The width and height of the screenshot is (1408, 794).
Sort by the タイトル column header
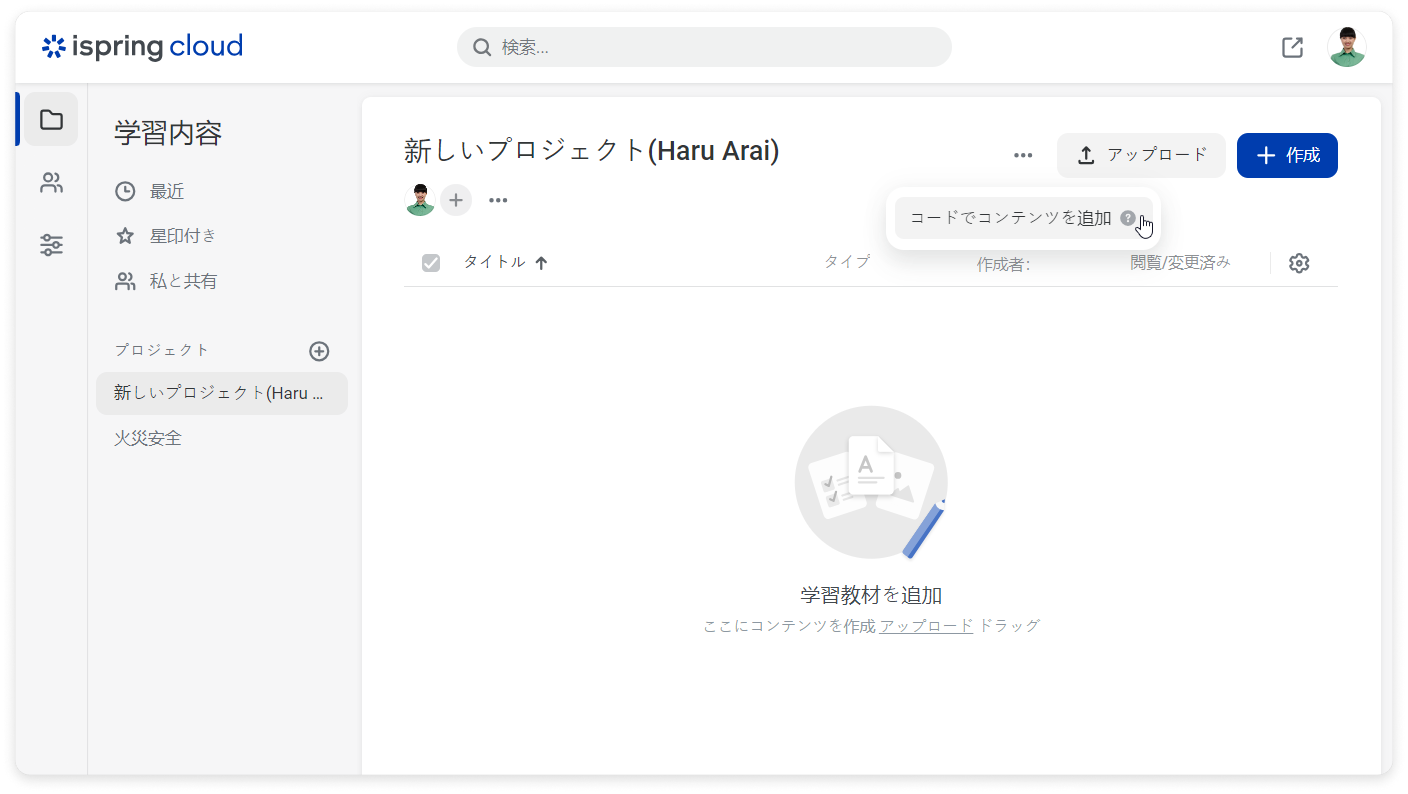point(494,262)
